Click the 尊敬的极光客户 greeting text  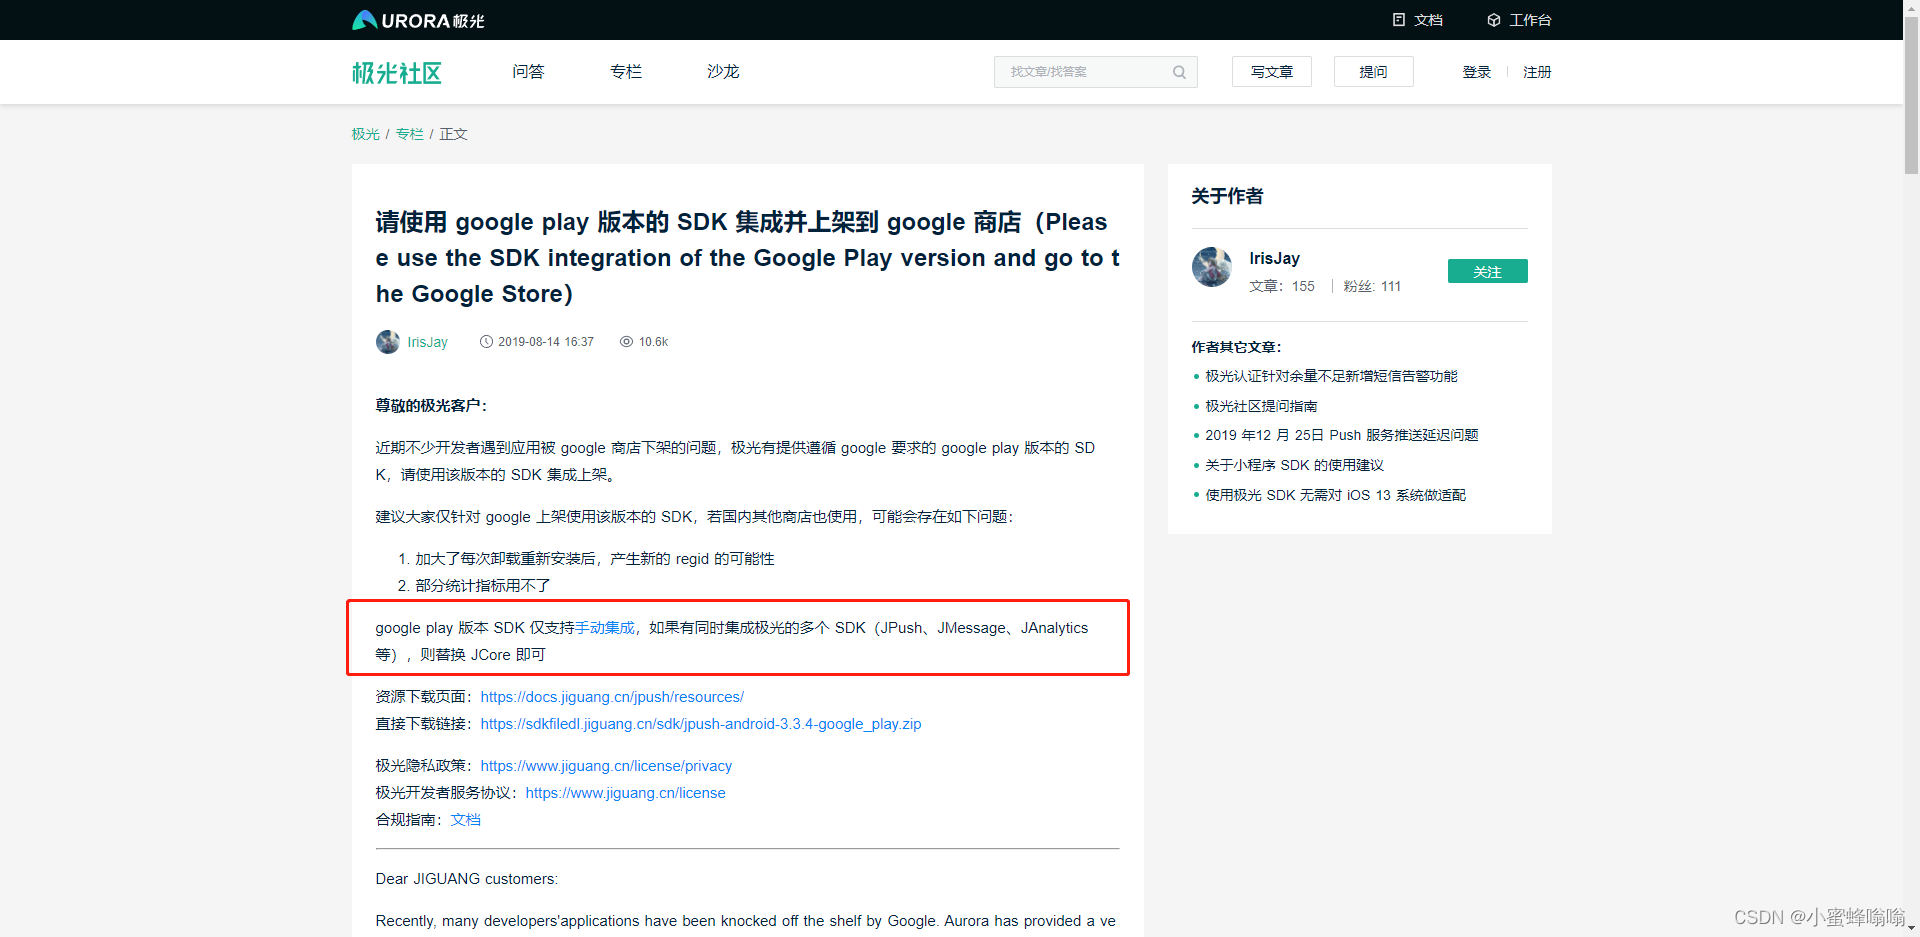[431, 406]
